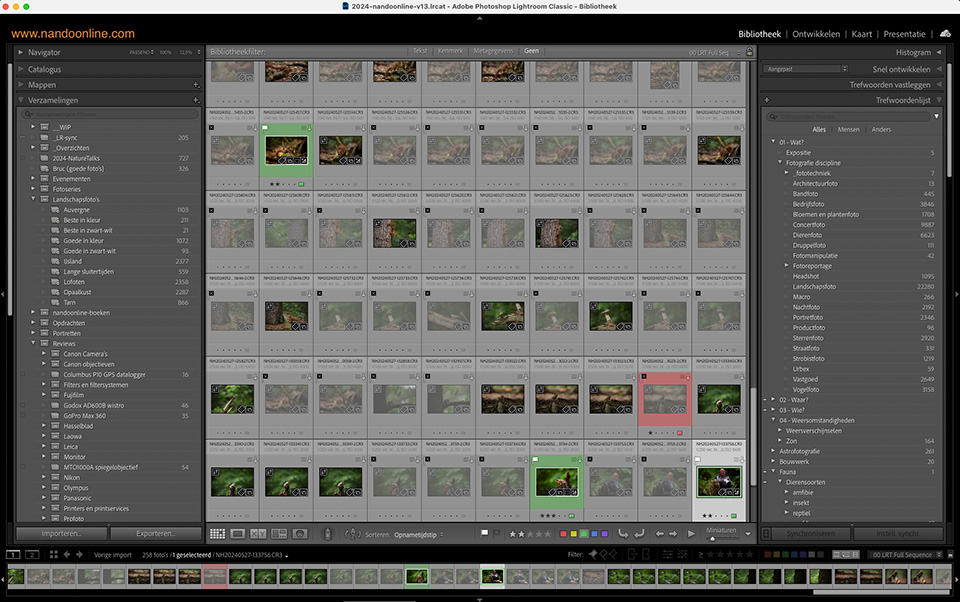Add keyword with Trefwoordenlijst plus

tap(767, 100)
